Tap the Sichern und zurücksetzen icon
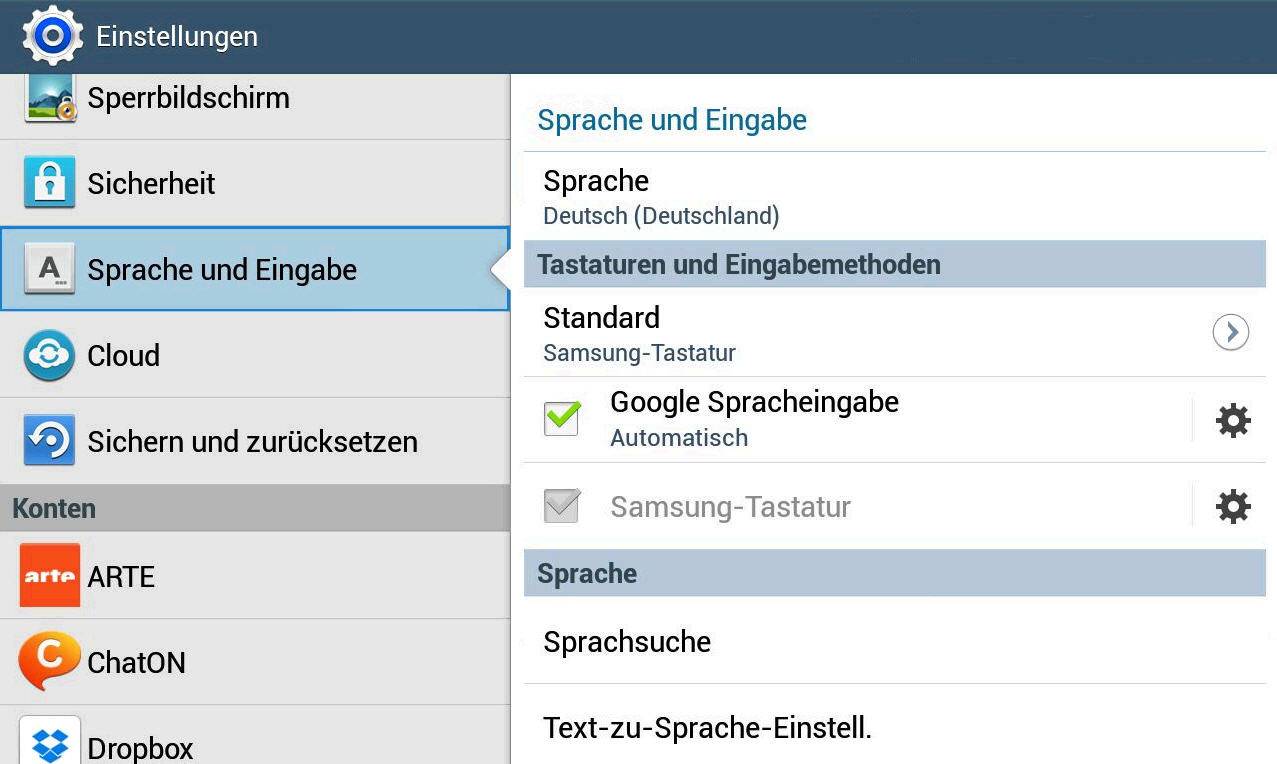Image resolution: width=1277 pixels, height=764 pixels. click(50, 441)
